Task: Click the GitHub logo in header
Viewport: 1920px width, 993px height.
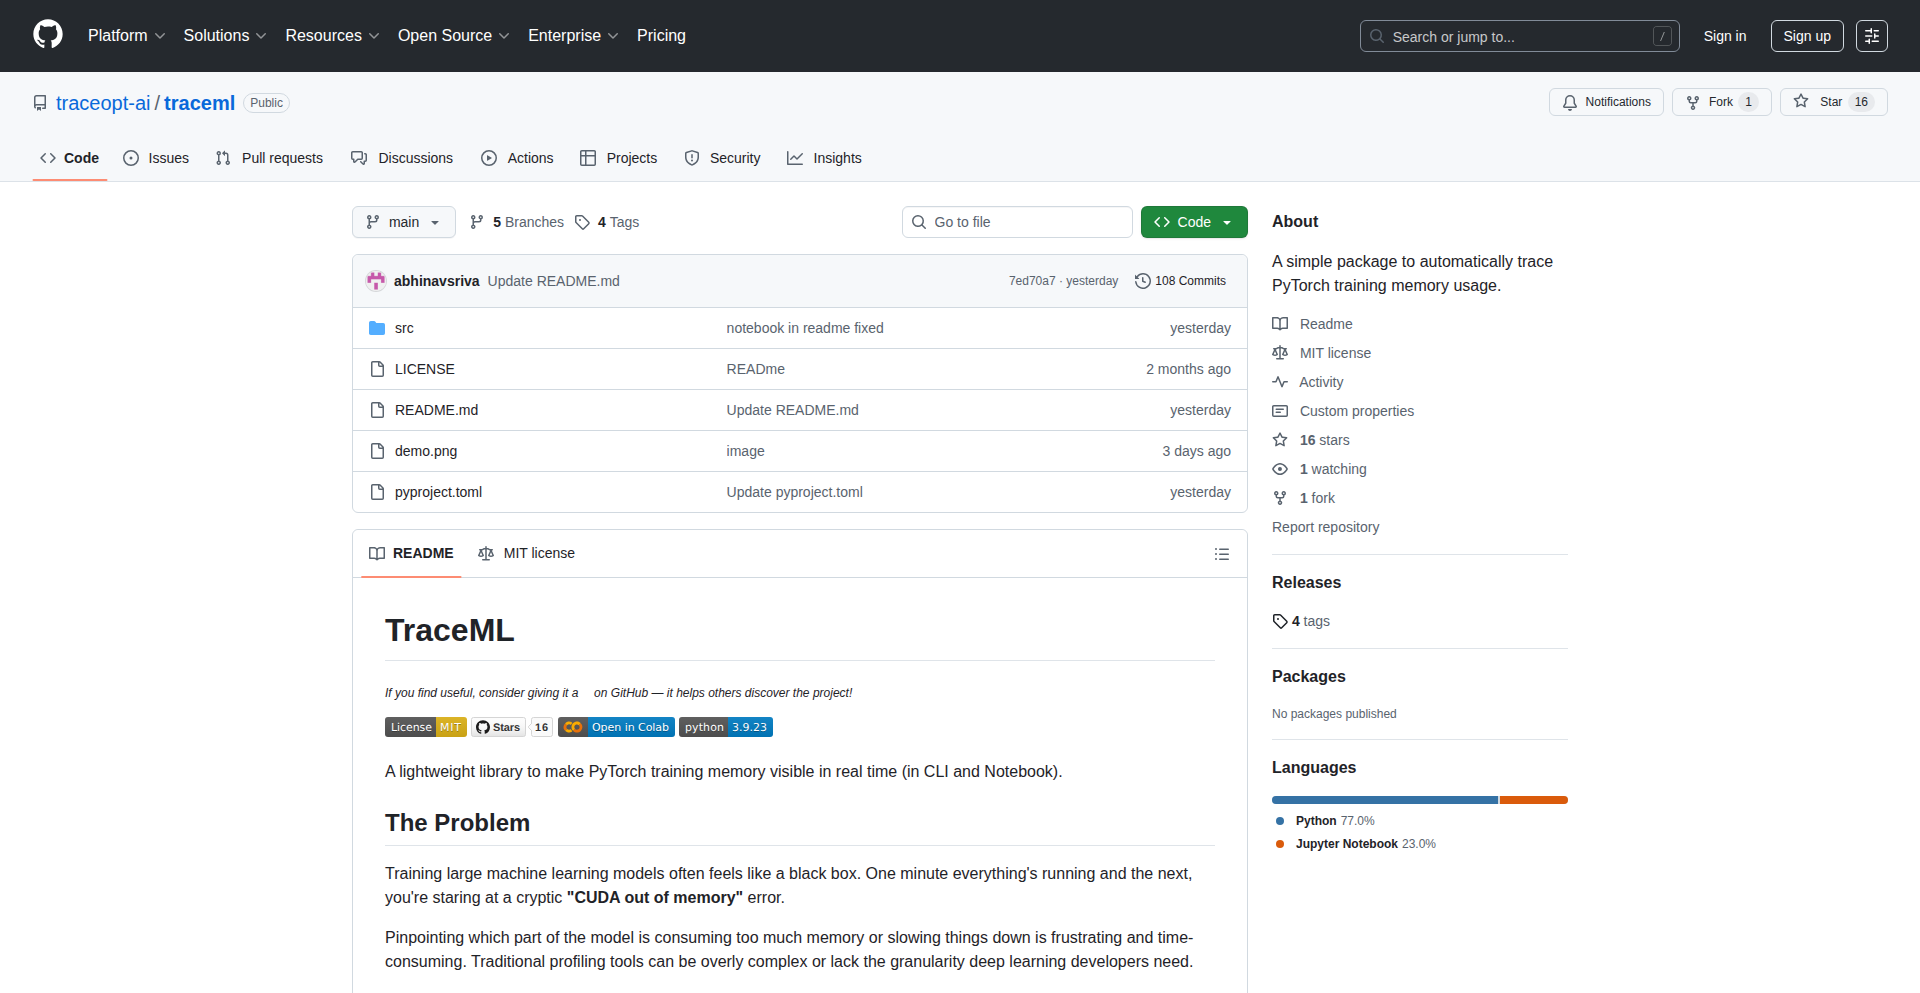Action: (x=48, y=35)
